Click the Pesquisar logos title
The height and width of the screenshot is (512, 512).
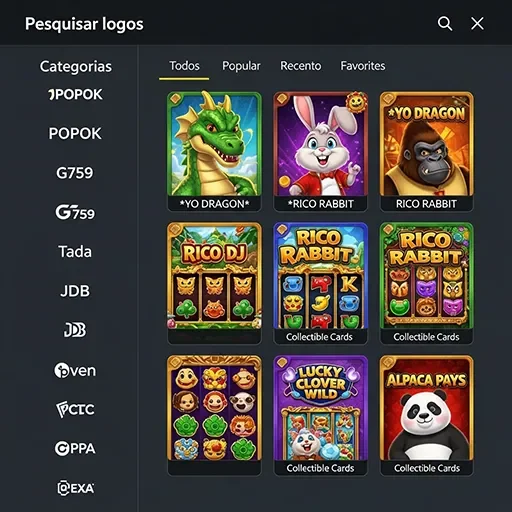[x=84, y=24]
